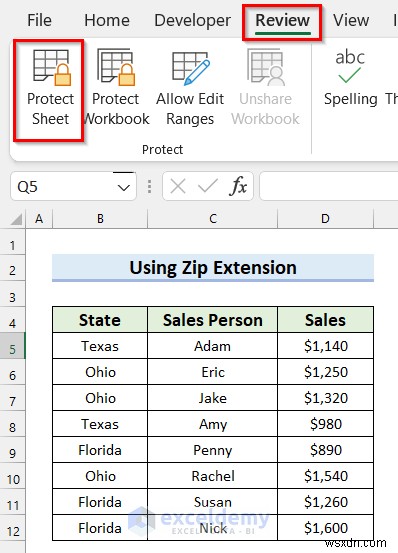Viewport: 398px width, 553px height.
Task: Click the greyed-out Unshare Workbook icon
Action: pos(266,68)
